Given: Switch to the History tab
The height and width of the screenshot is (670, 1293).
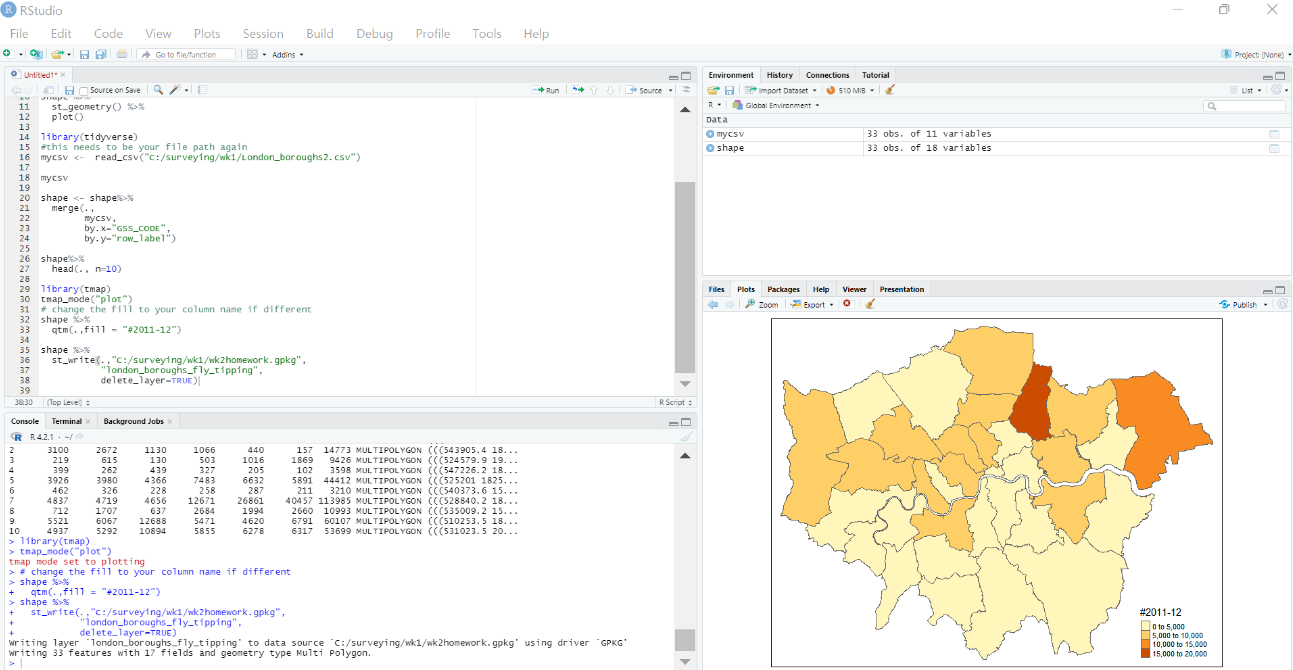Looking at the screenshot, I should point(780,75).
